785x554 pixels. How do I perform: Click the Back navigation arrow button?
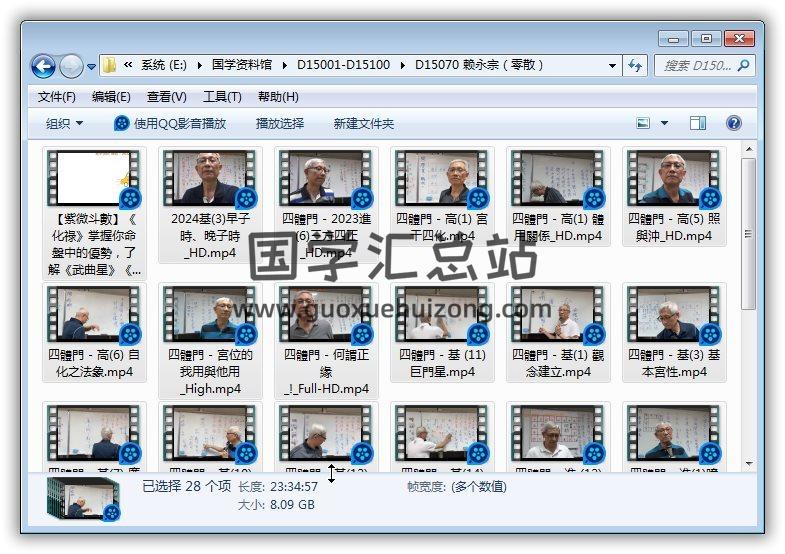pyautogui.click(x=43, y=66)
